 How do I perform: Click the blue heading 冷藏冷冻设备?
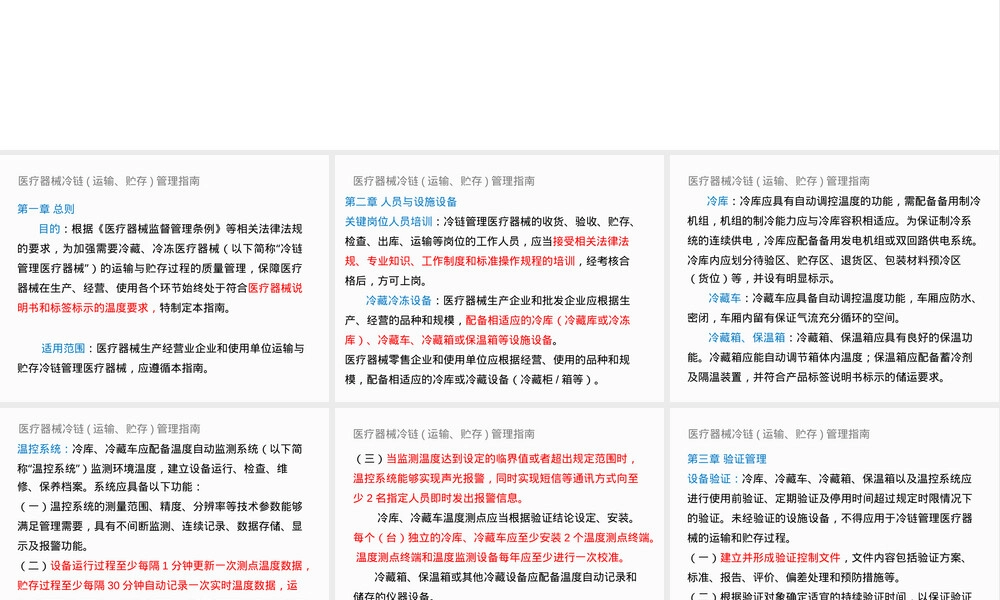point(399,300)
